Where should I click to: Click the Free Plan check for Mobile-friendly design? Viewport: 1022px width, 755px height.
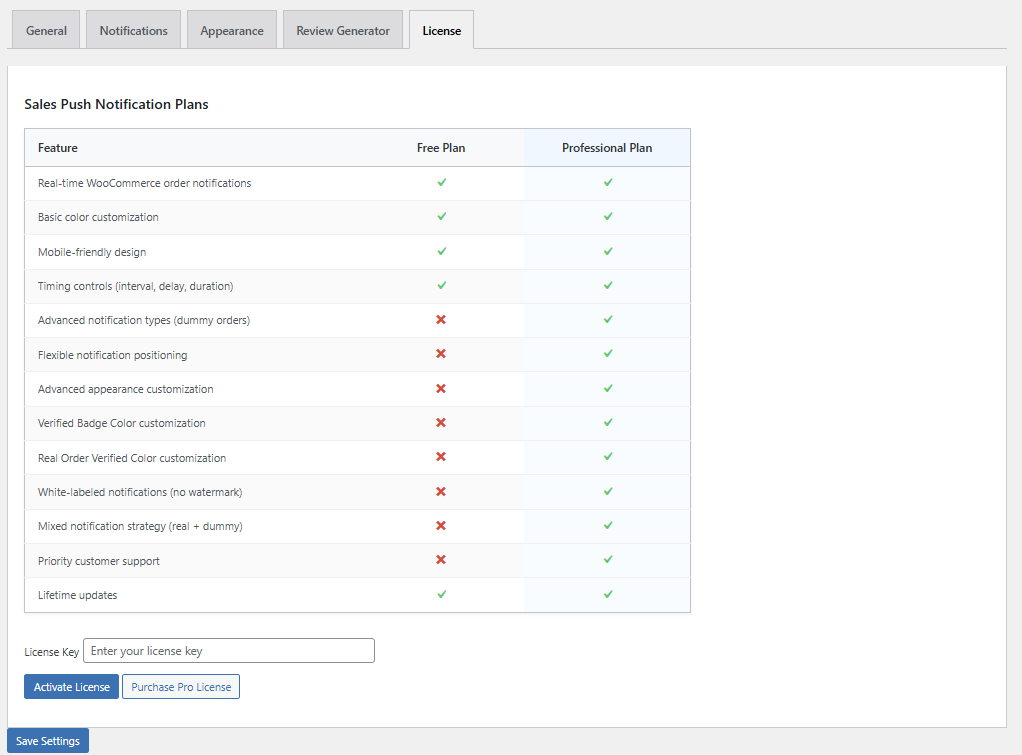tap(441, 252)
